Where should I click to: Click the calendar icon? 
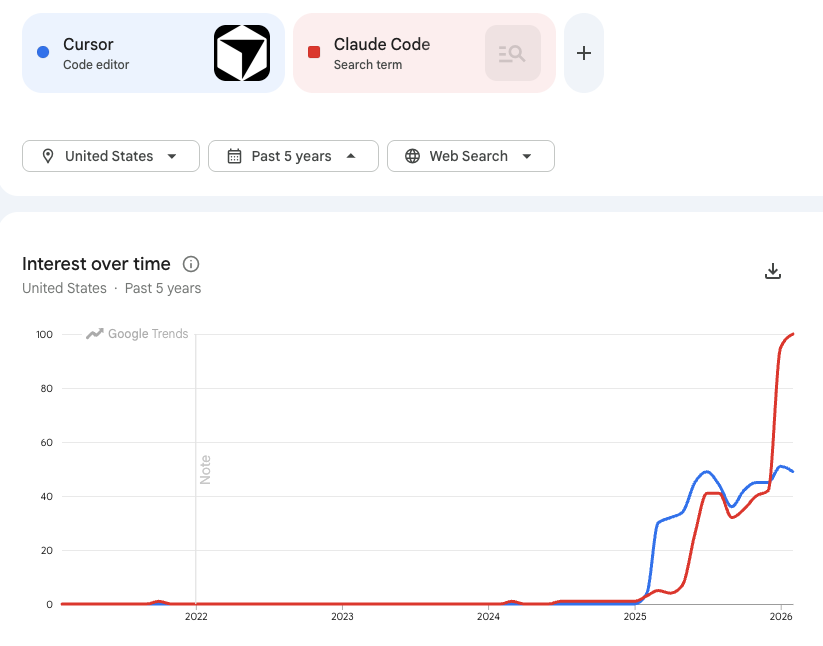(234, 156)
